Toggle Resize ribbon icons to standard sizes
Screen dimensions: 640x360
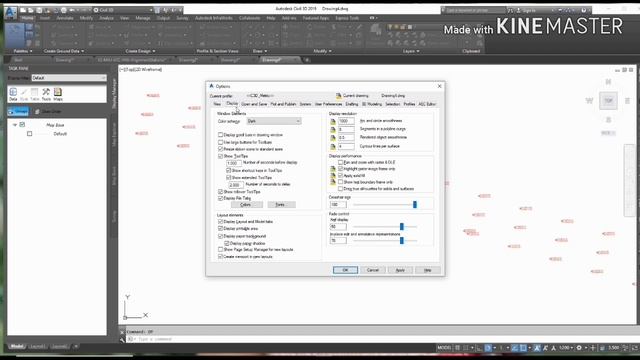(x=220, y=149)
